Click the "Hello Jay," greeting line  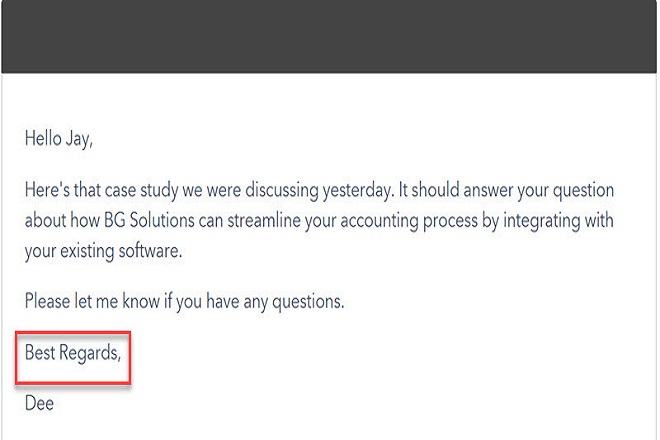(x=59, y=139)
